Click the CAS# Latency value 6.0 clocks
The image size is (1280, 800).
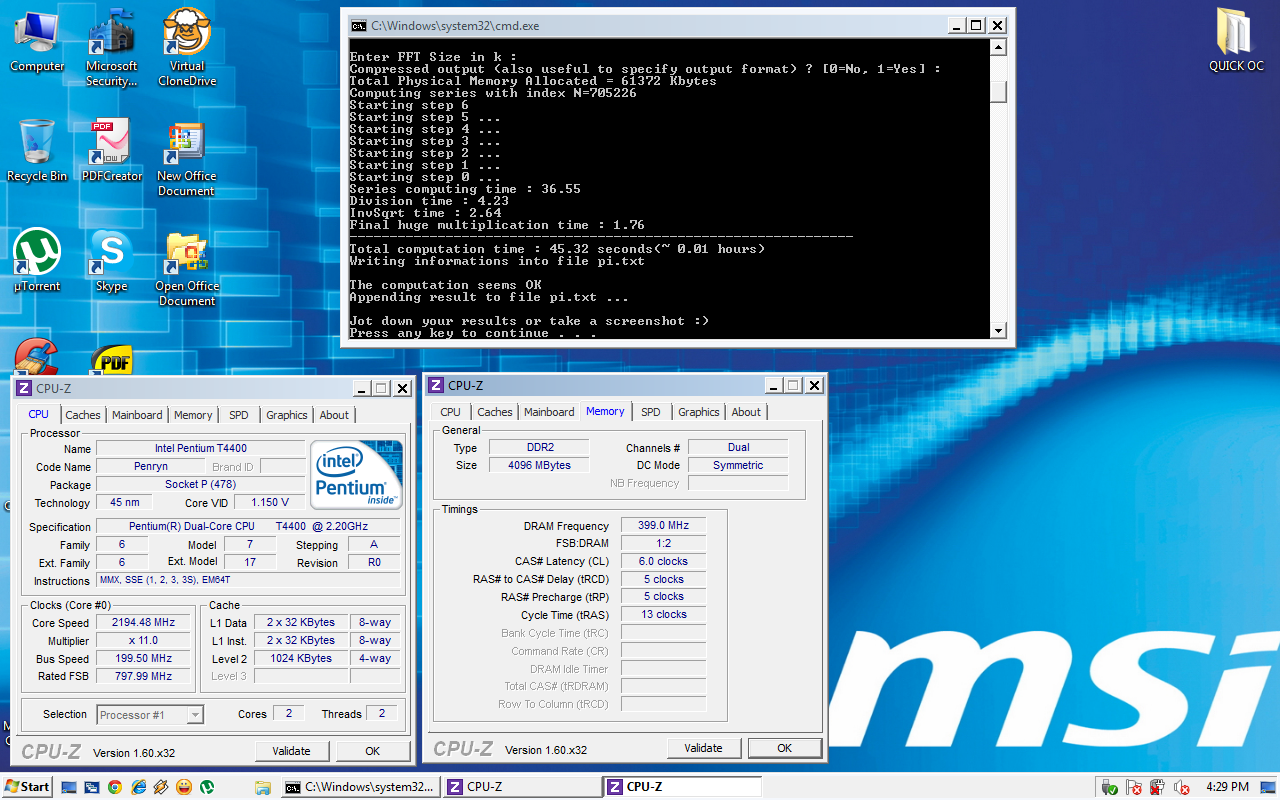click(663, 561)
